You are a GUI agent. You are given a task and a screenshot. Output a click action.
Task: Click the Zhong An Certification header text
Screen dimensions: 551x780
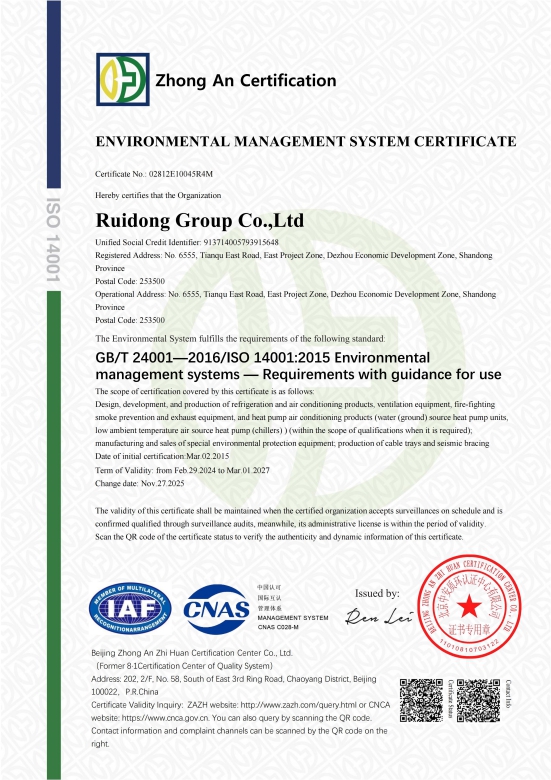(x=246, y=81)
